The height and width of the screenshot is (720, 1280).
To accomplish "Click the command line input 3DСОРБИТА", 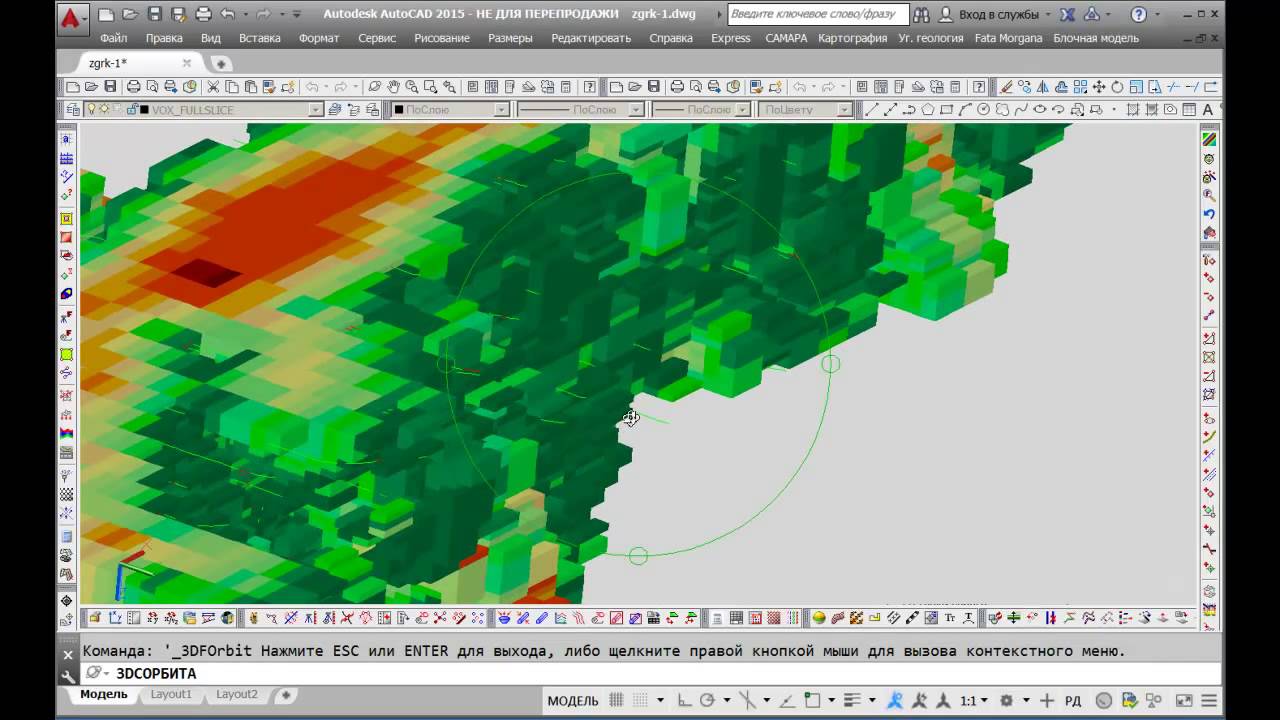I will pos(156,674).
